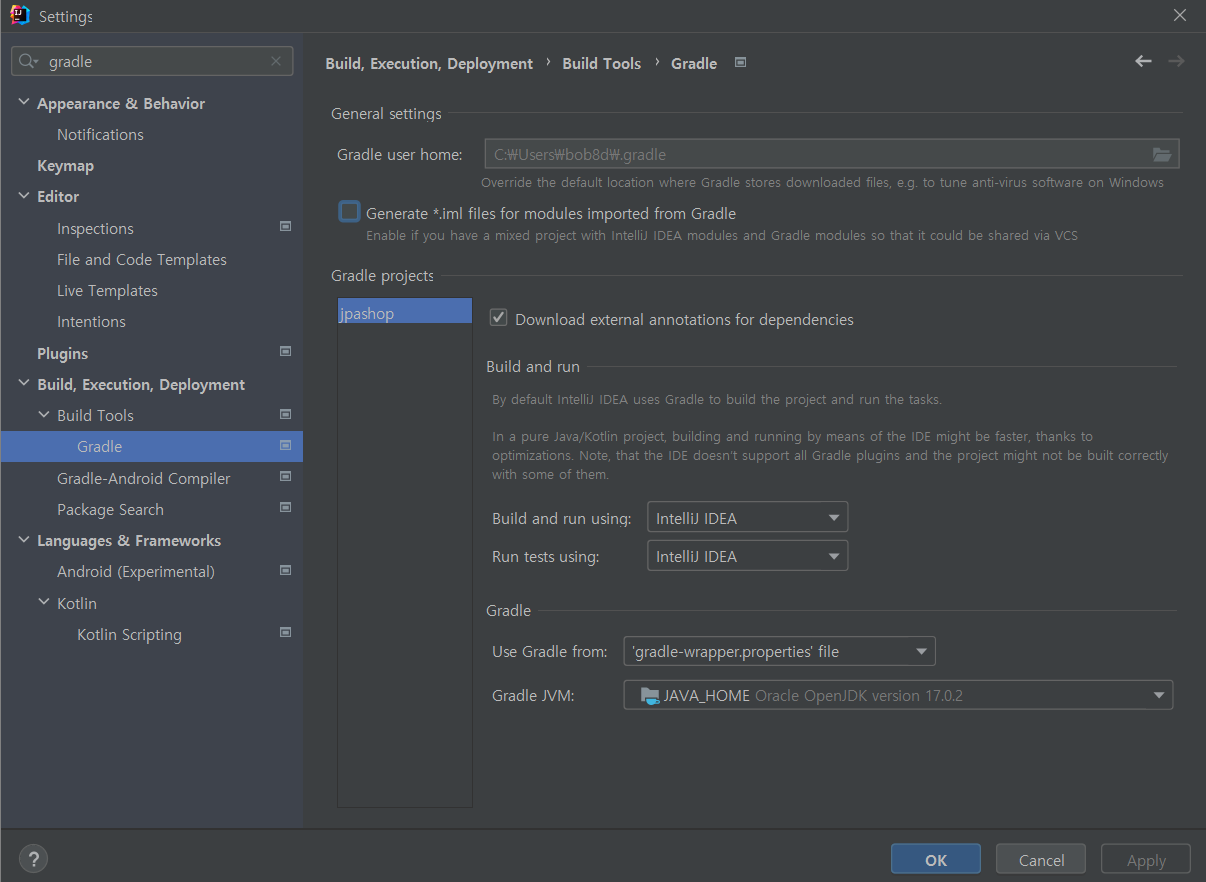The image size is (1206, 882).
Task: Open the Use Gradle from dropdown
Action: point(779,651)
